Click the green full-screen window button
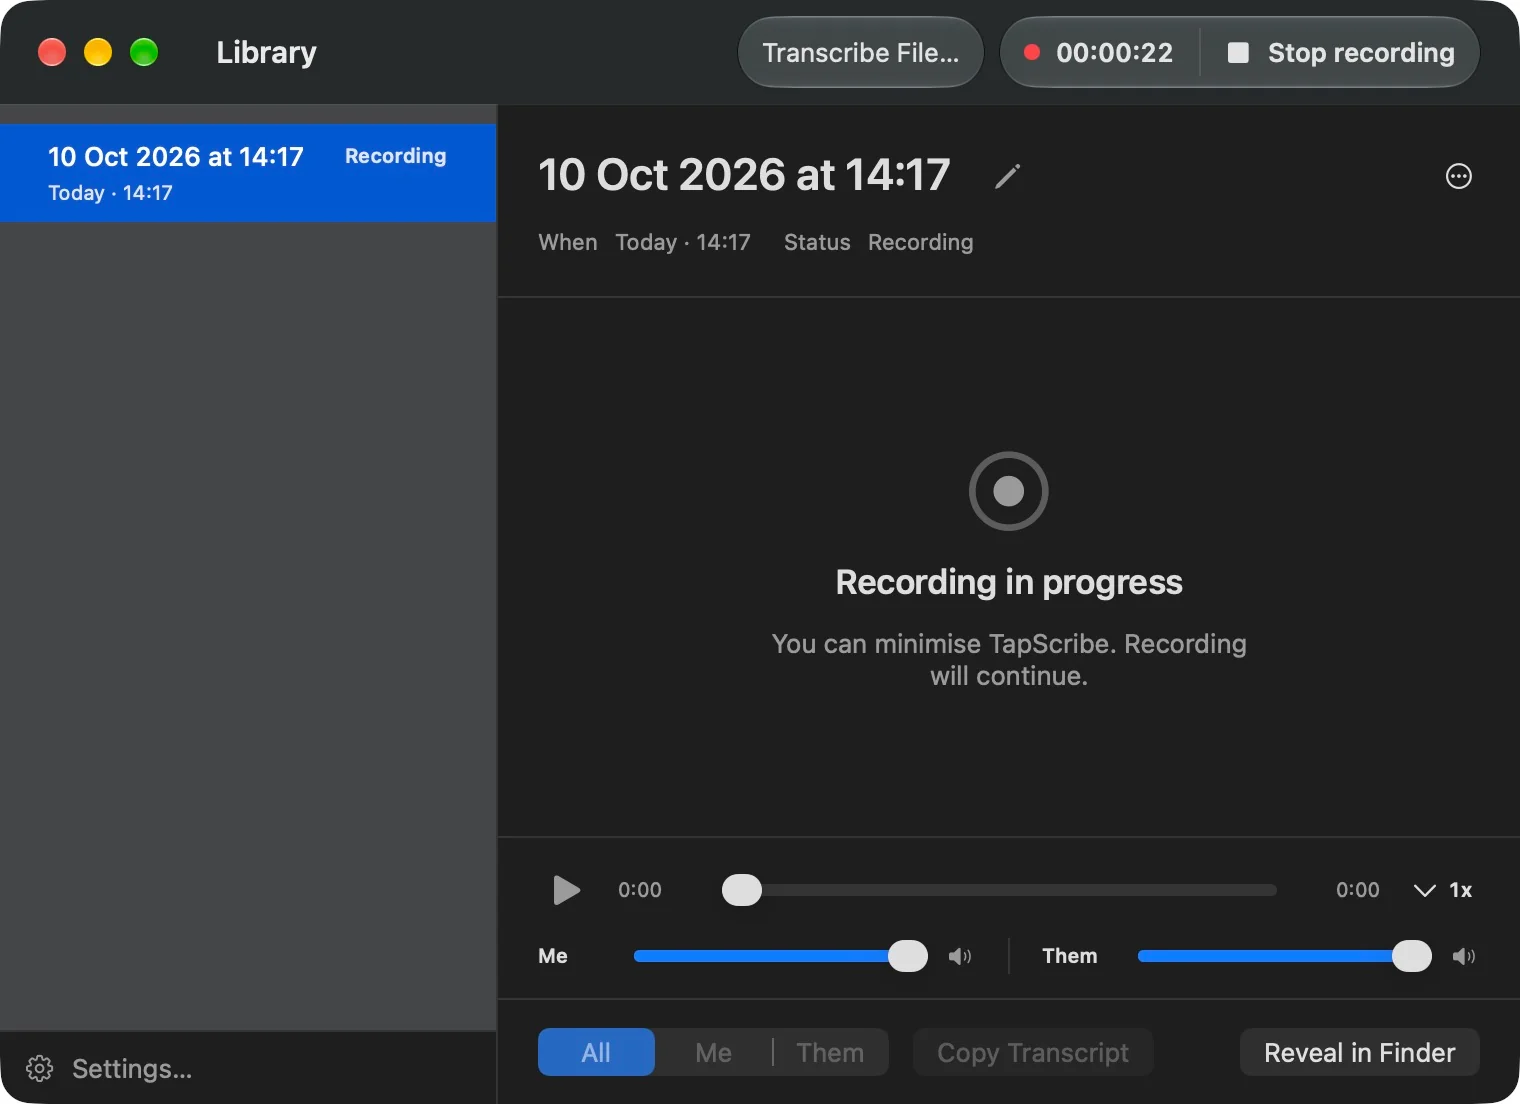The height and width of the screenshot is (1104, 1520). [144, 52]
